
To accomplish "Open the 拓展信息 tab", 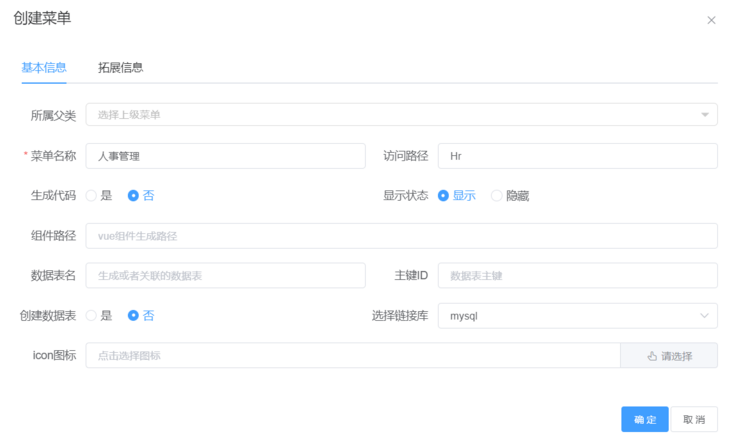I will 120,68.
